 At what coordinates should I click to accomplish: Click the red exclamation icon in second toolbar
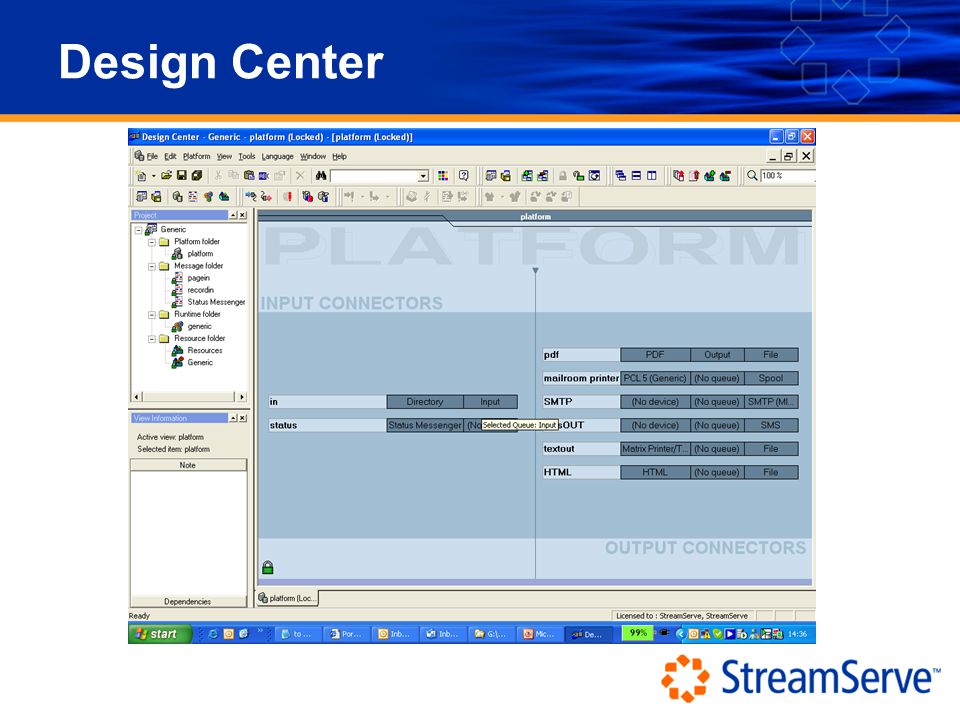(287, 197)
